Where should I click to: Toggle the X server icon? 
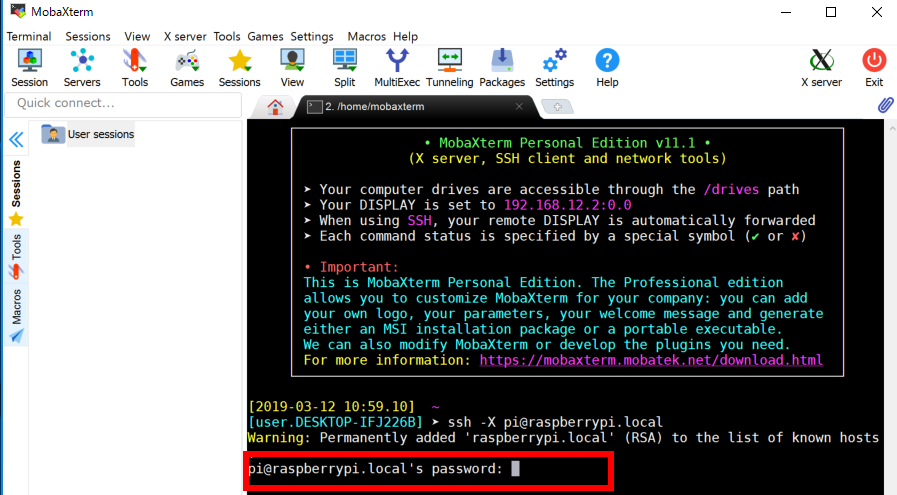[x=821, y=68]
